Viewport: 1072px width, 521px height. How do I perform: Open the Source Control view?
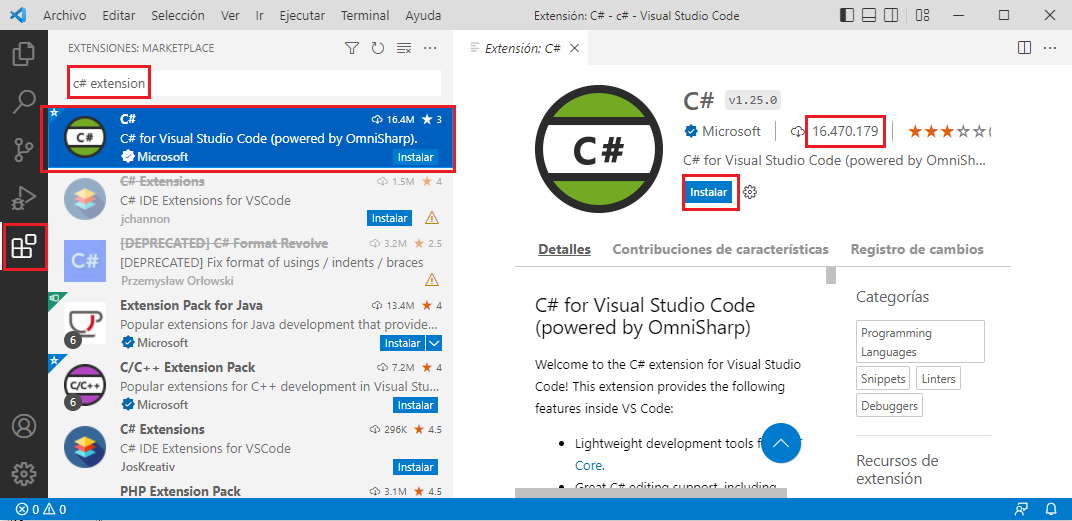click(x=24, y=150)
